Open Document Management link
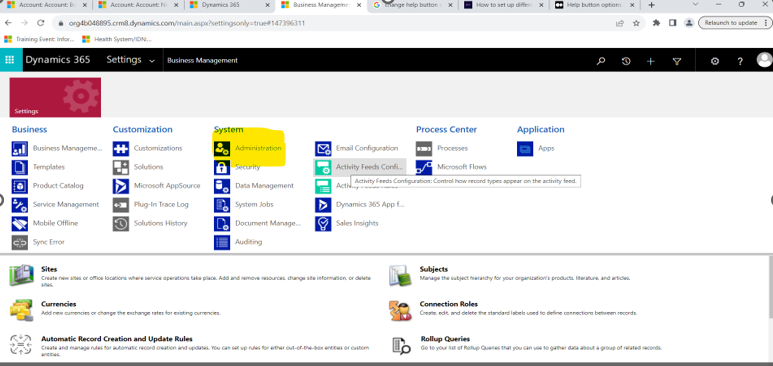 (268, 223)
